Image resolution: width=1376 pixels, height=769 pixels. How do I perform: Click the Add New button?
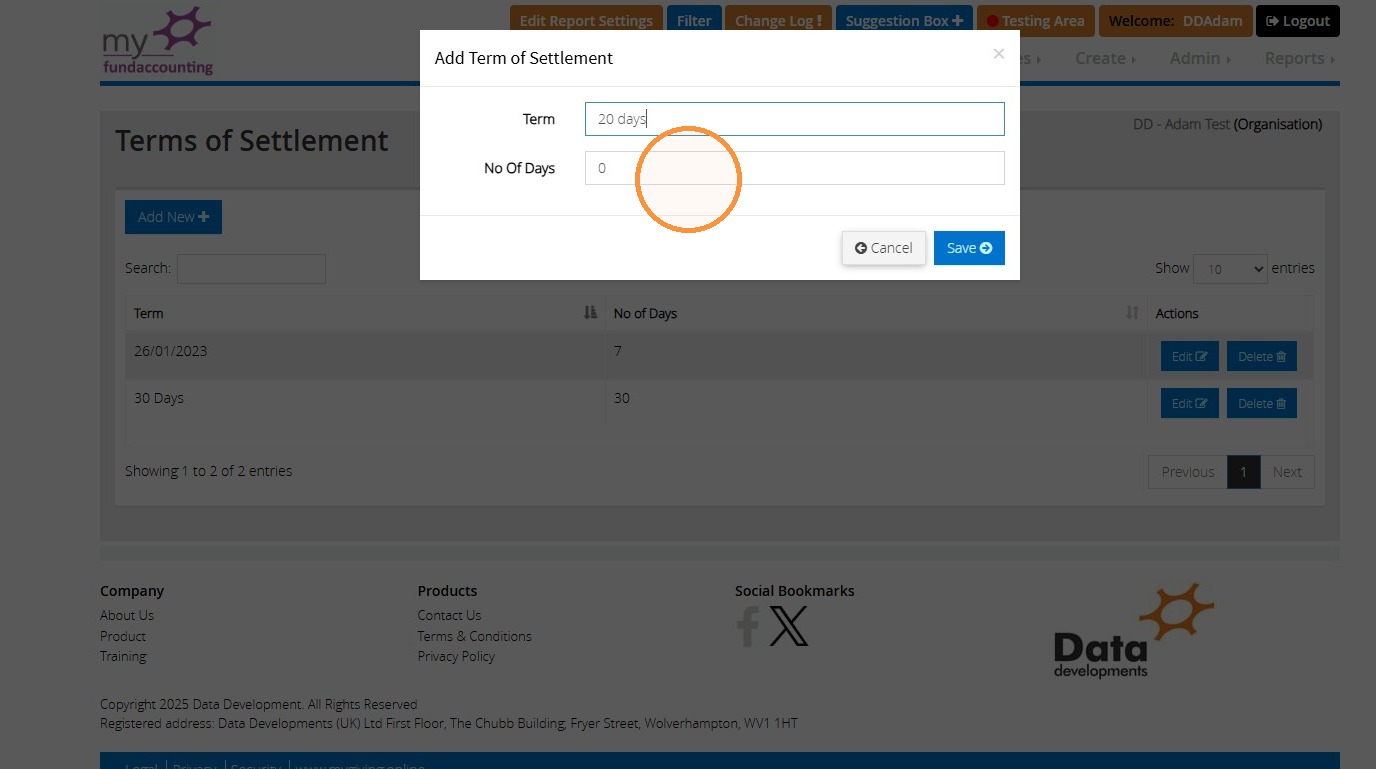173,217
